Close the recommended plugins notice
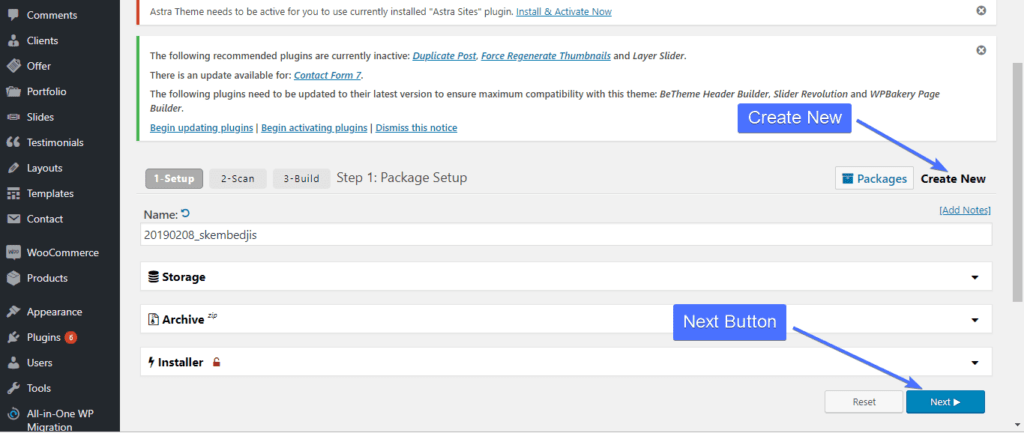The width and height of the screenshot is (1024, 433). (981, 50)
